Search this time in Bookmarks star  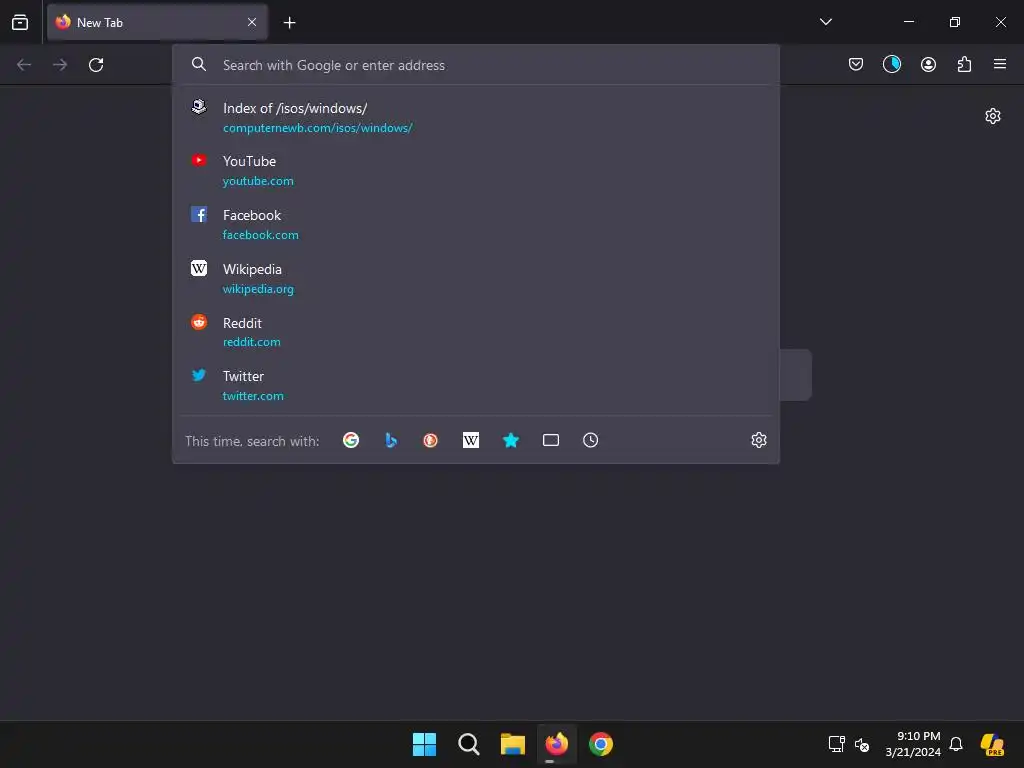tap(511, 440)
